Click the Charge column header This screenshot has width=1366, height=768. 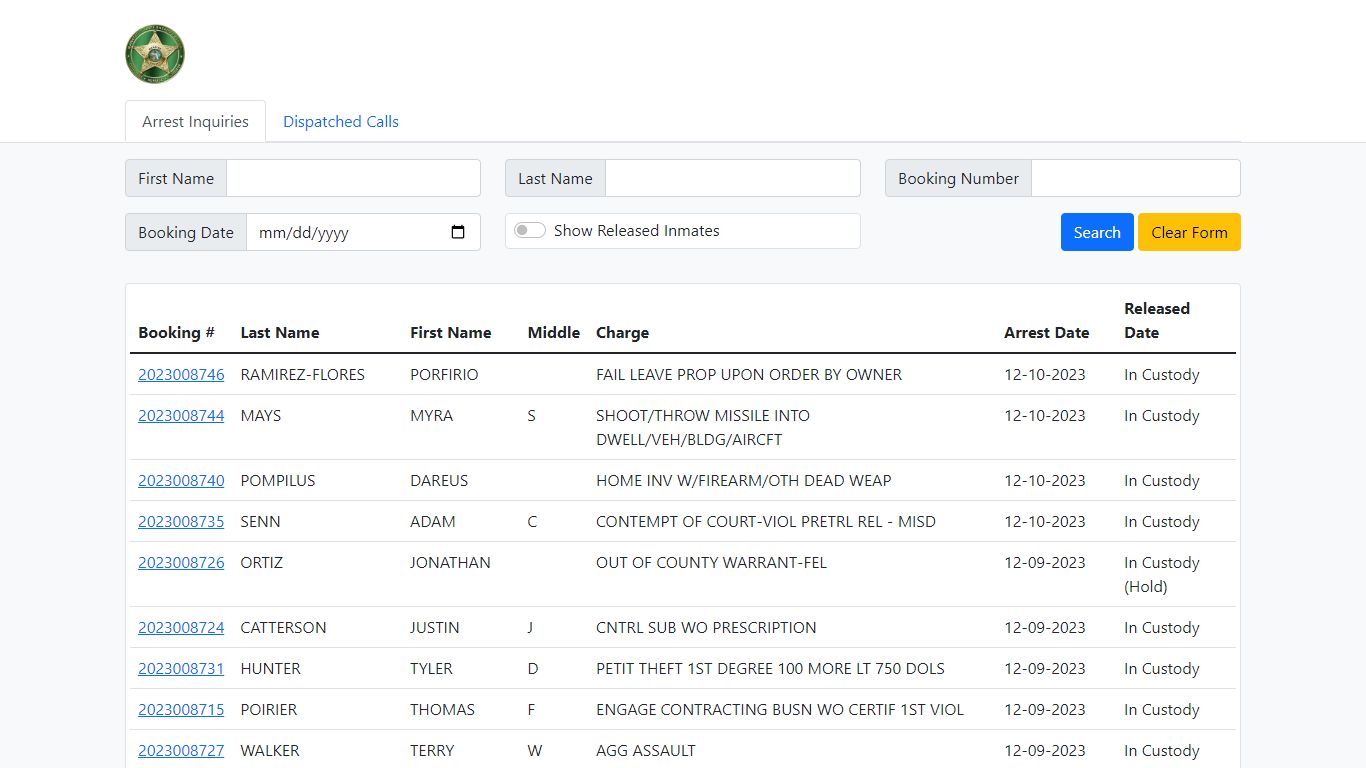622,333
